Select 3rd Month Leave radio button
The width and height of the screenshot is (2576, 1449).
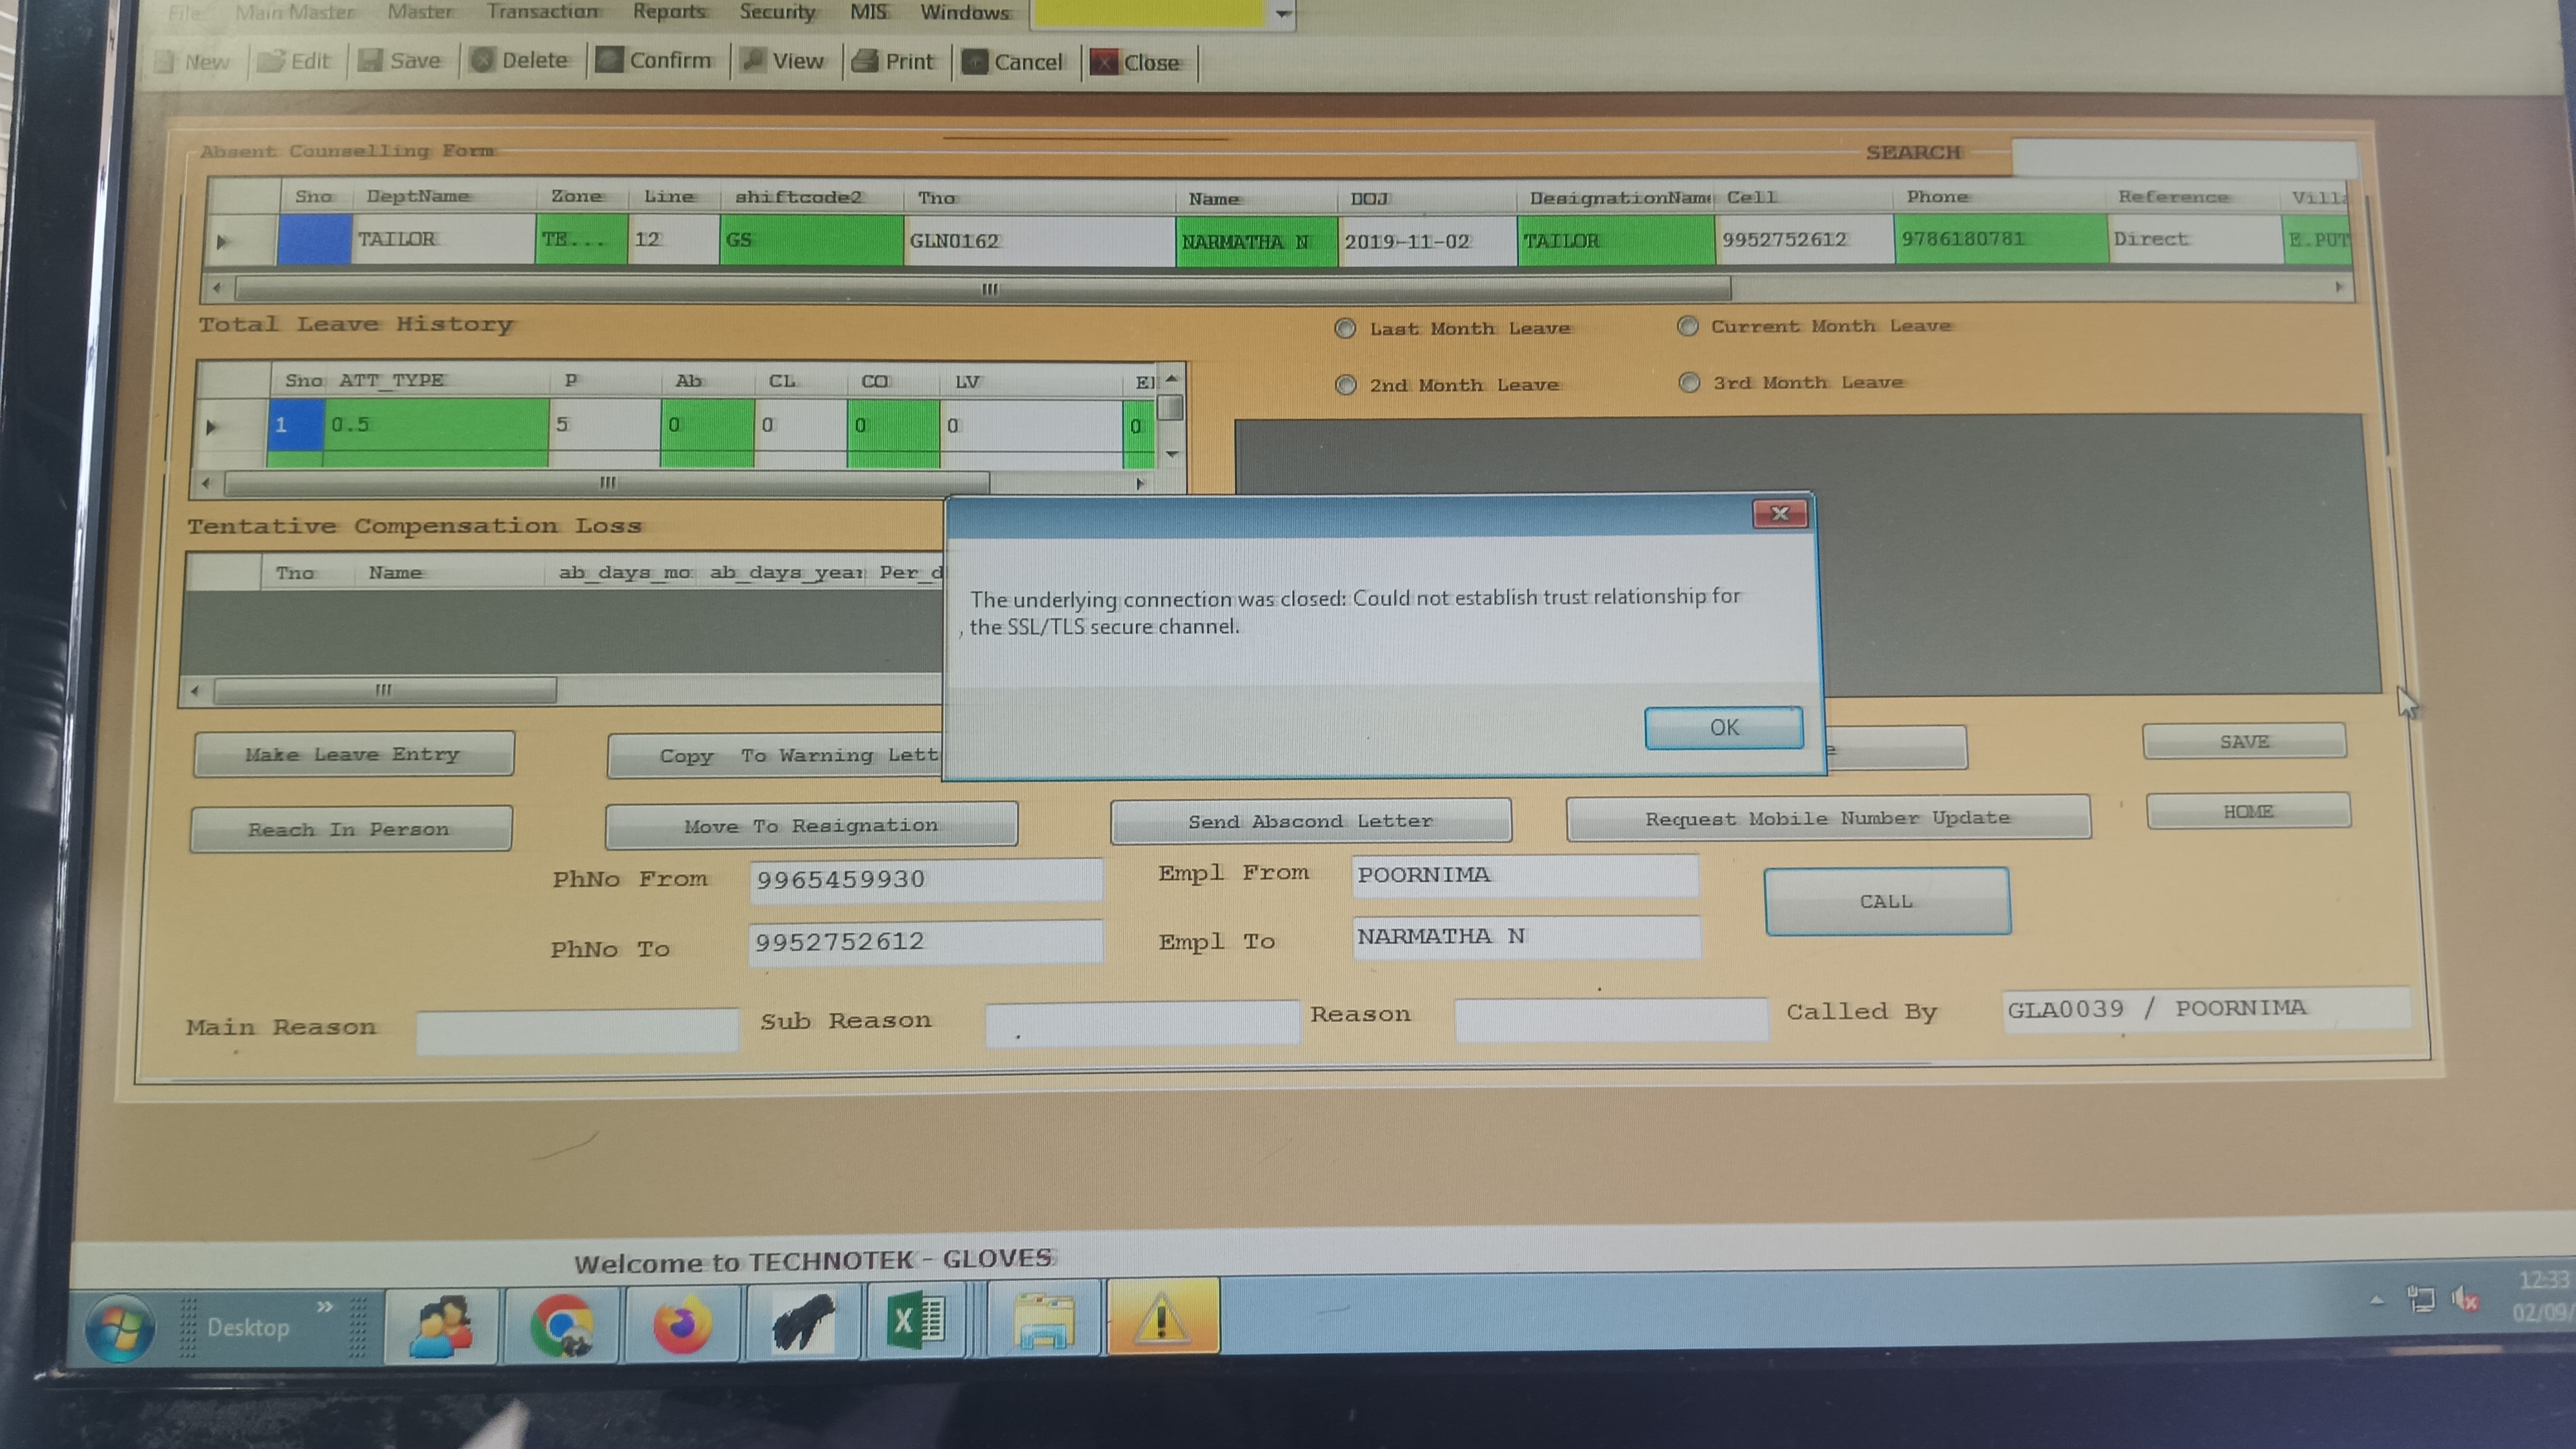[1689, 382]
